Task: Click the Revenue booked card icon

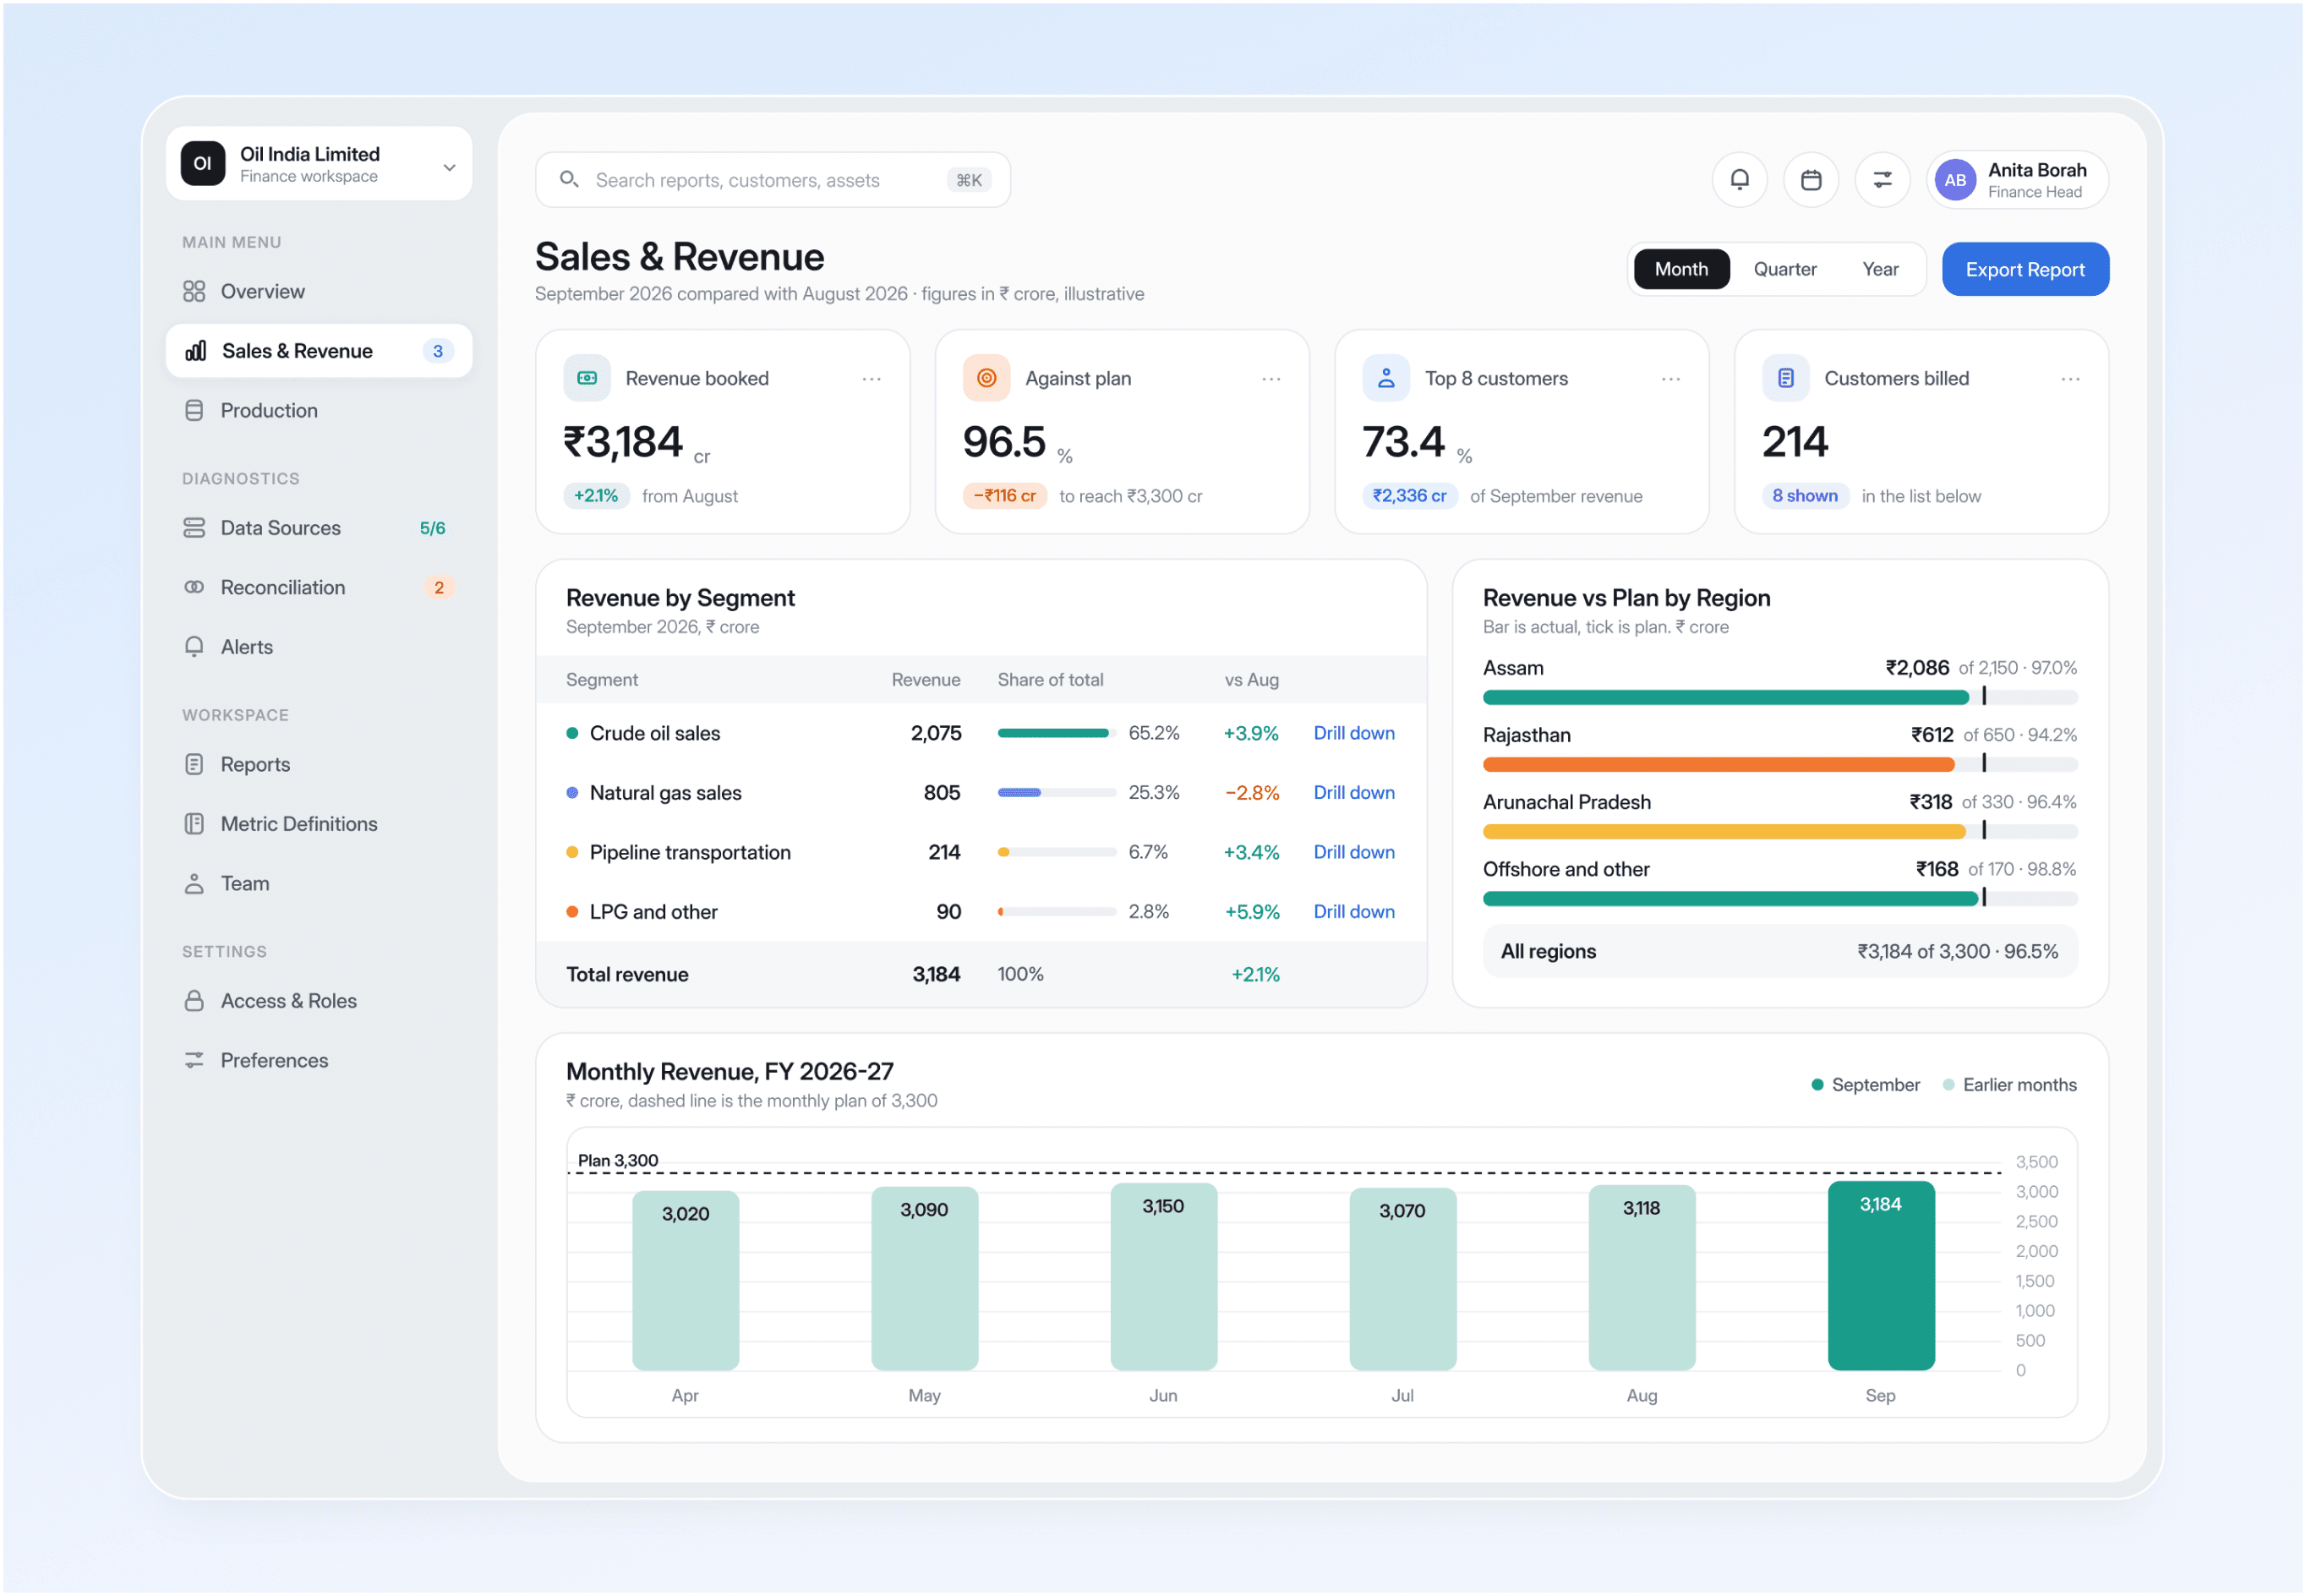Action: (x=588, y=378)
